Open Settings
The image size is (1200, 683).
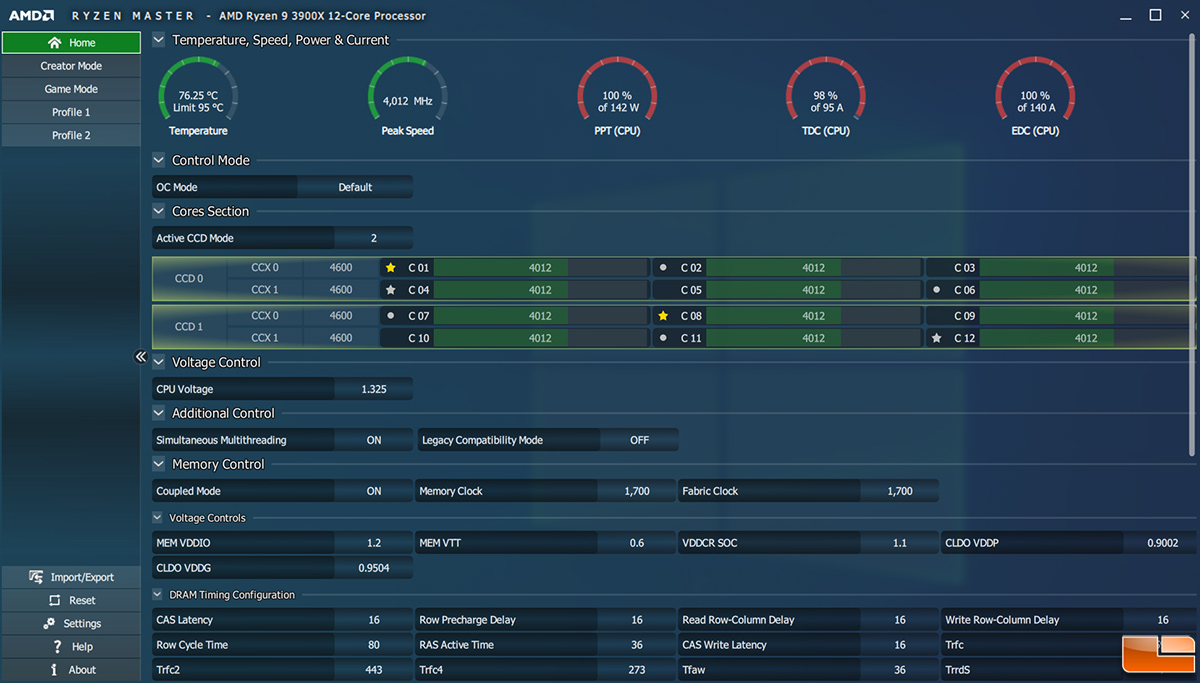(71, 623)
